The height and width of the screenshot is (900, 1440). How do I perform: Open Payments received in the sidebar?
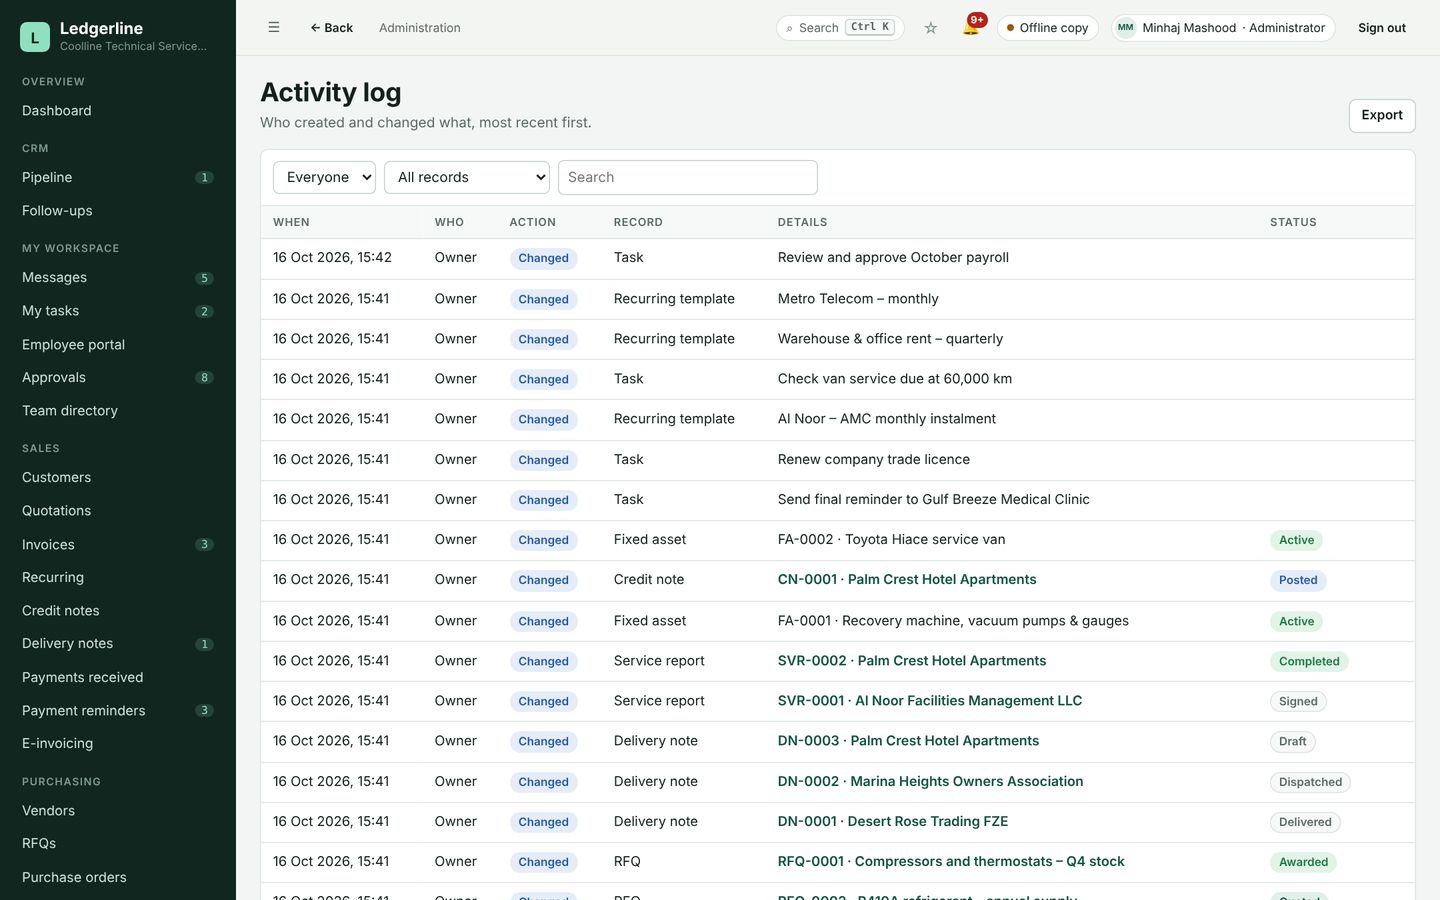point(118,677)
